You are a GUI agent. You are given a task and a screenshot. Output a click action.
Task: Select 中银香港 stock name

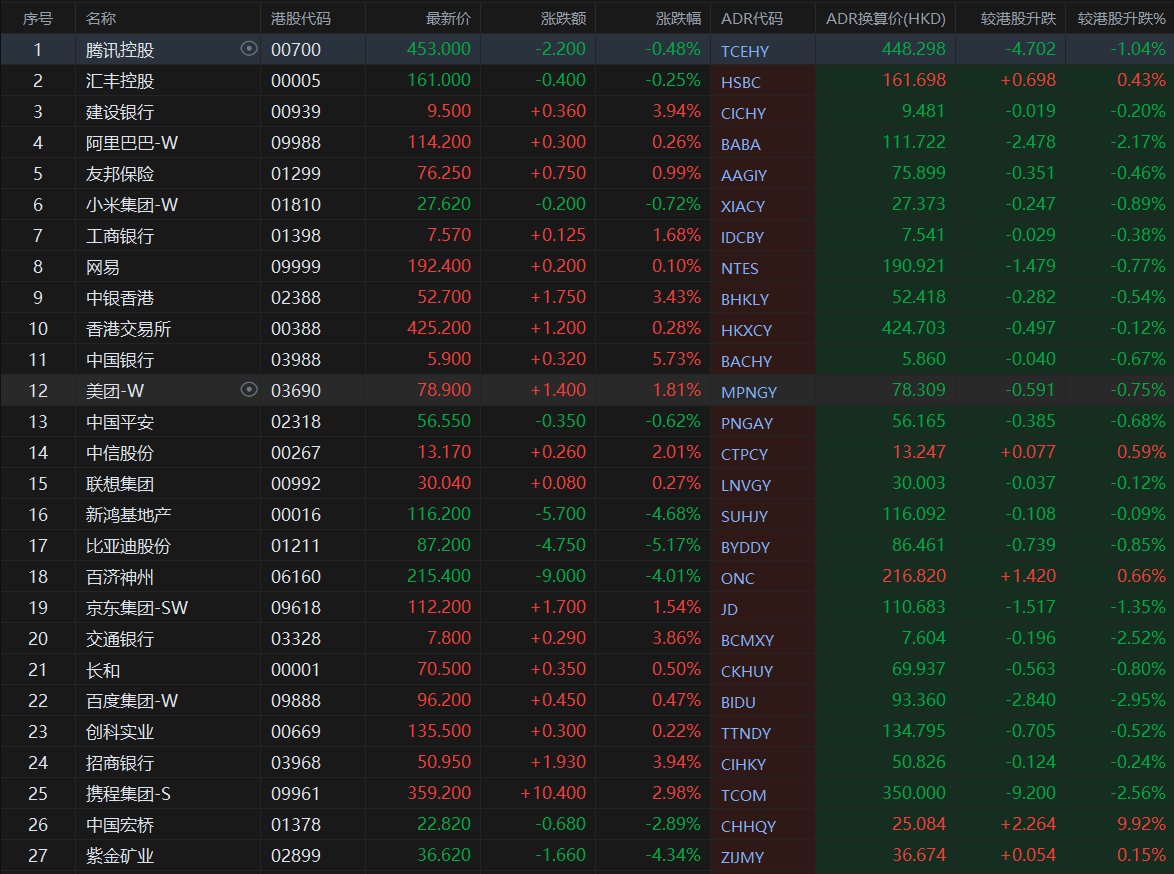pos(120,297)
